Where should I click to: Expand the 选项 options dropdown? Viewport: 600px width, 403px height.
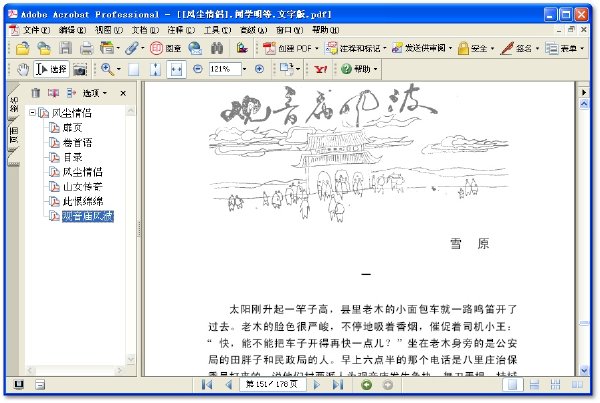(95, 93)
